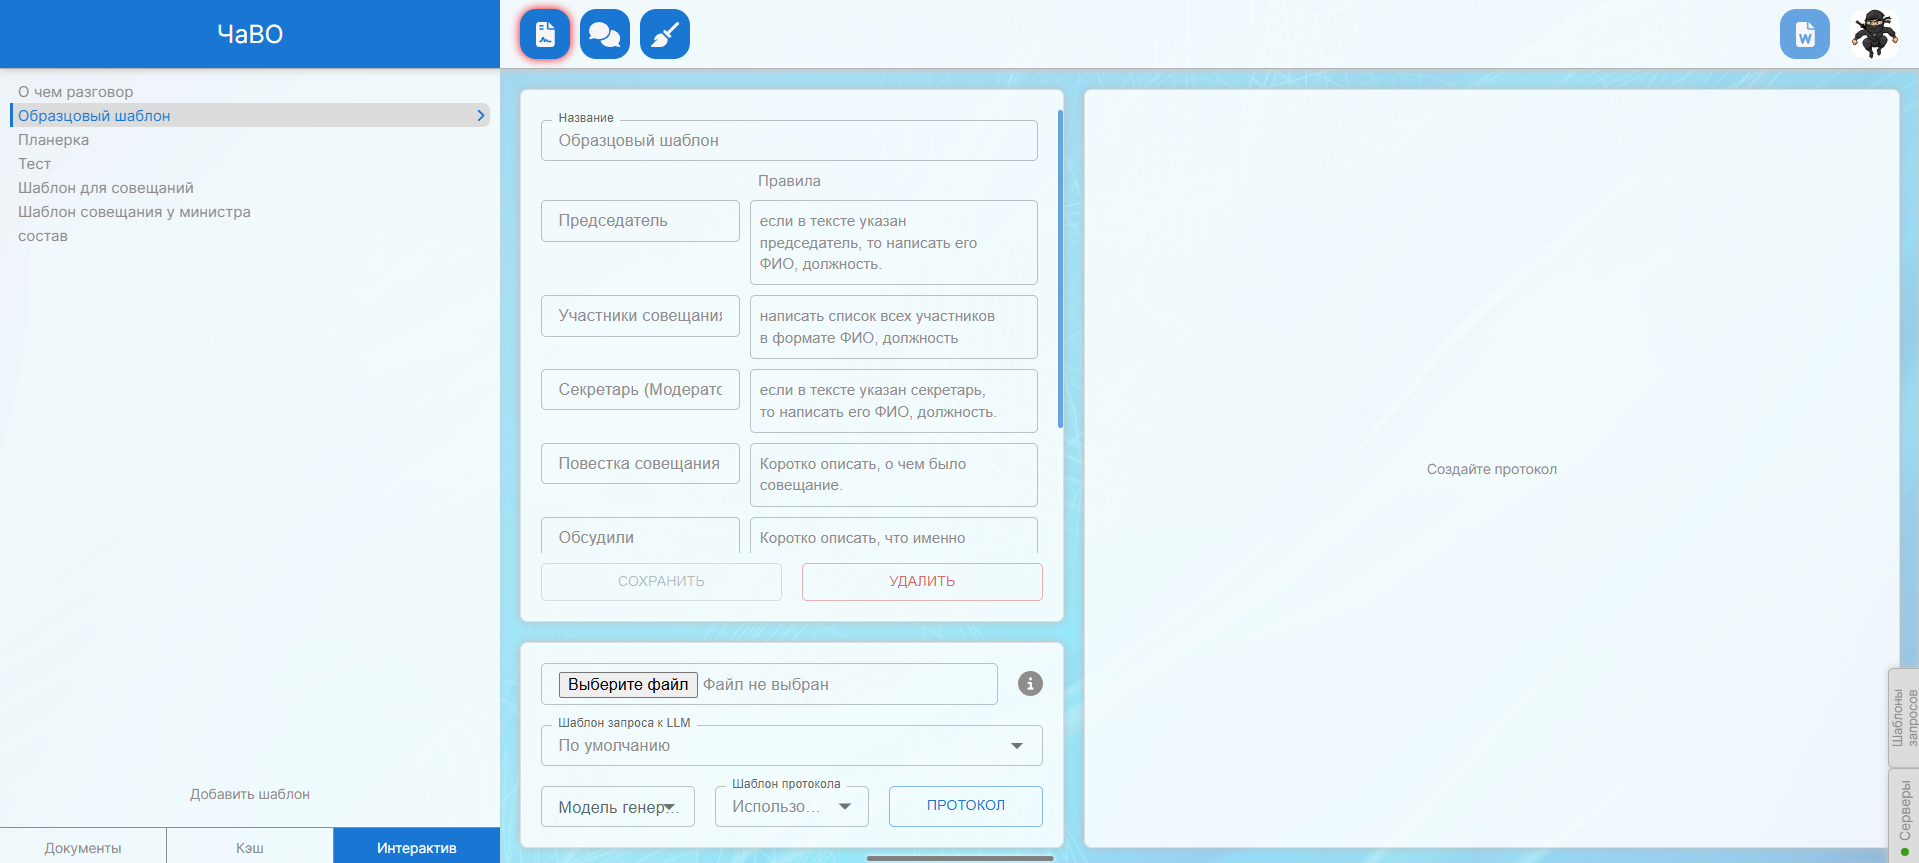1919x863 pixels.
Task: Click the broom clear icon
Action: click(664, 35)
